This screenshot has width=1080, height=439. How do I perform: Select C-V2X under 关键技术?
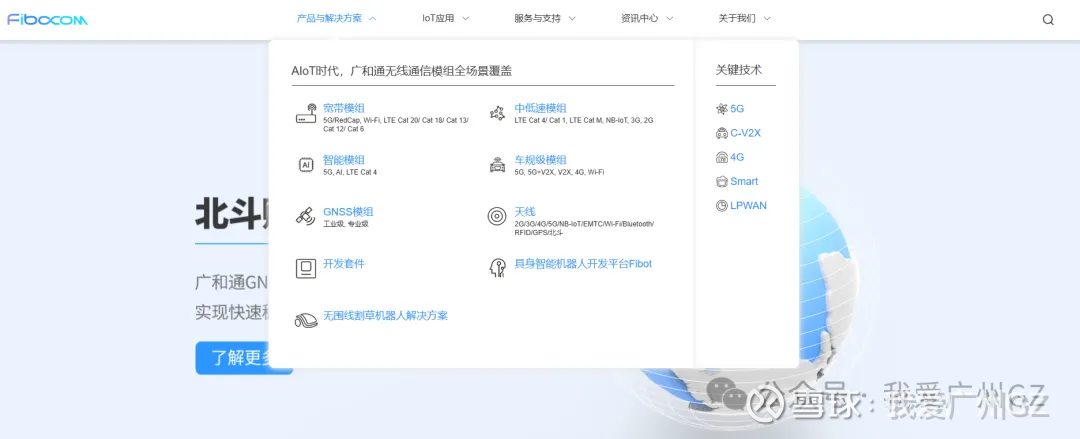pyautogui.click(x=745, y=133)
